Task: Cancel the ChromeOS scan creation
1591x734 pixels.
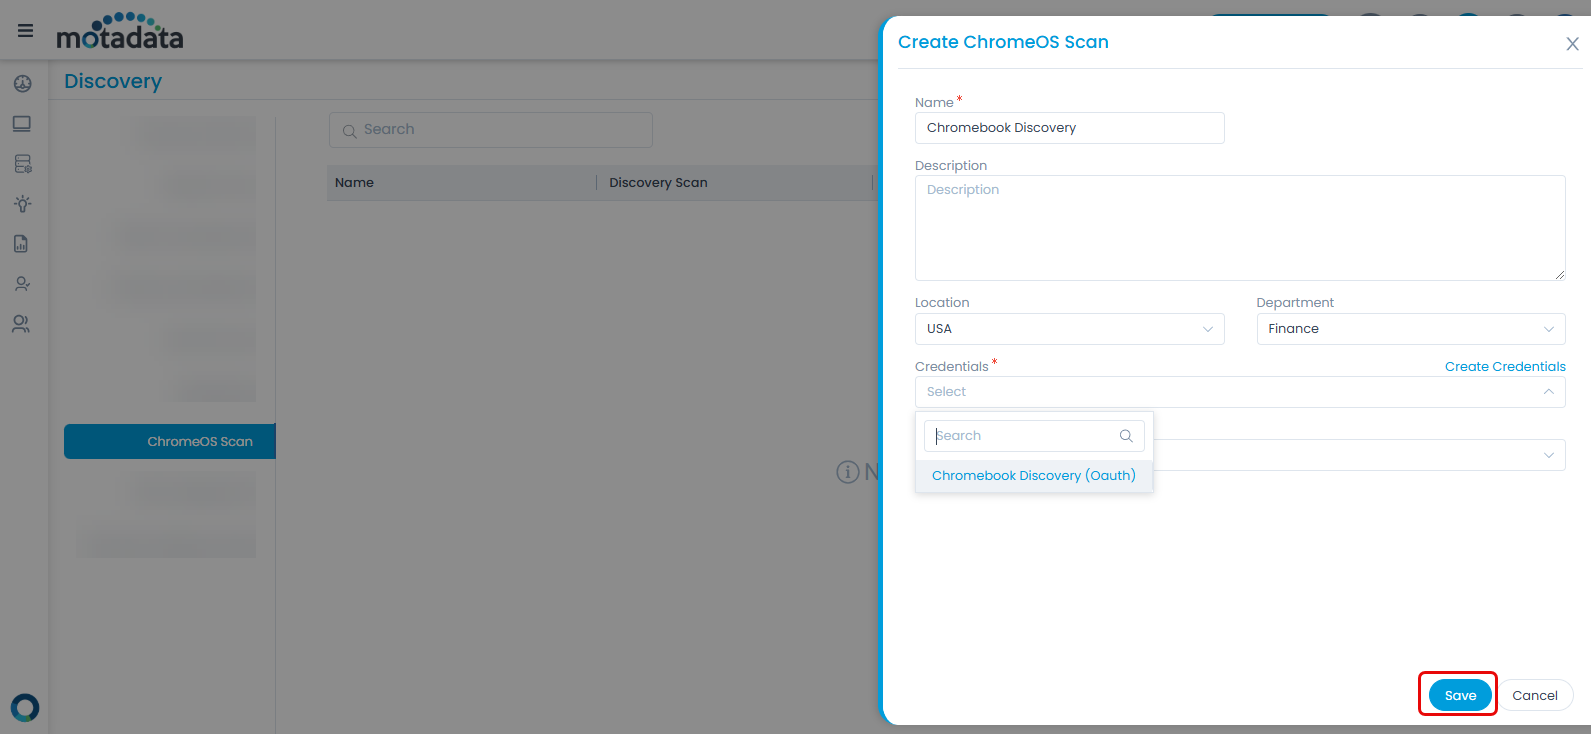Action: (x=1535, y=695)
